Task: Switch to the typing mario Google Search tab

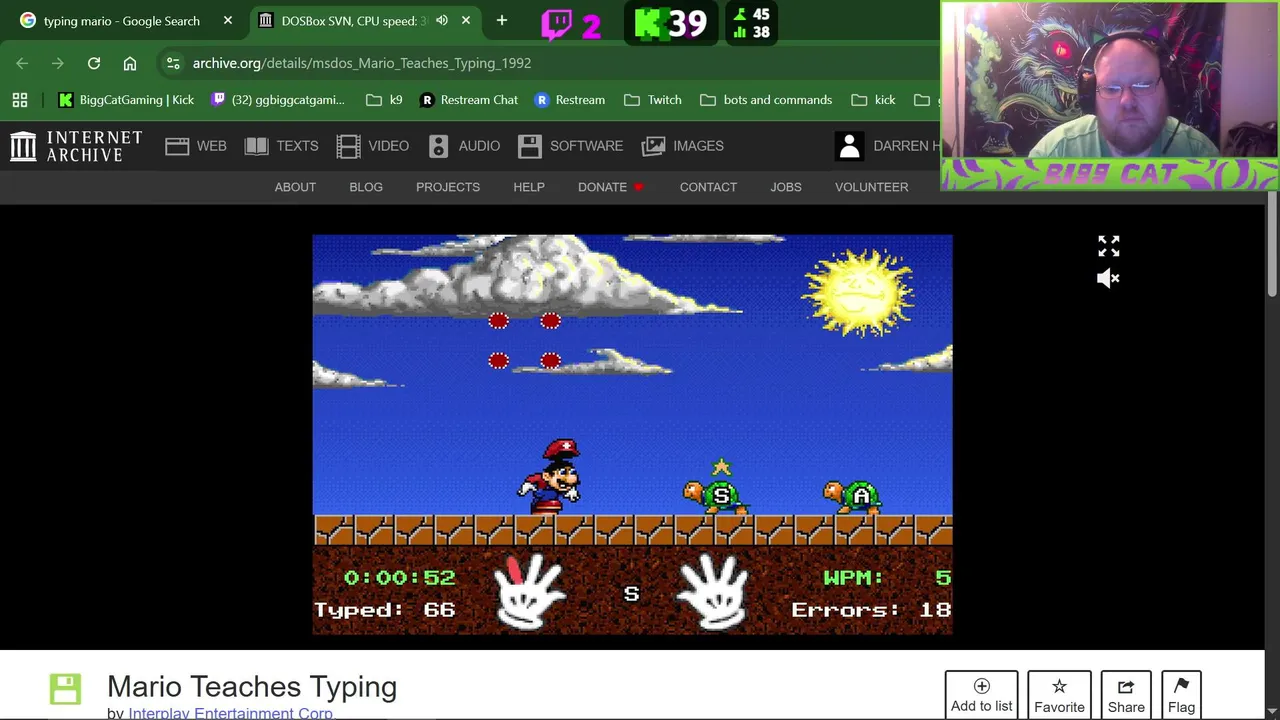Action: click(x=120, y=20)
